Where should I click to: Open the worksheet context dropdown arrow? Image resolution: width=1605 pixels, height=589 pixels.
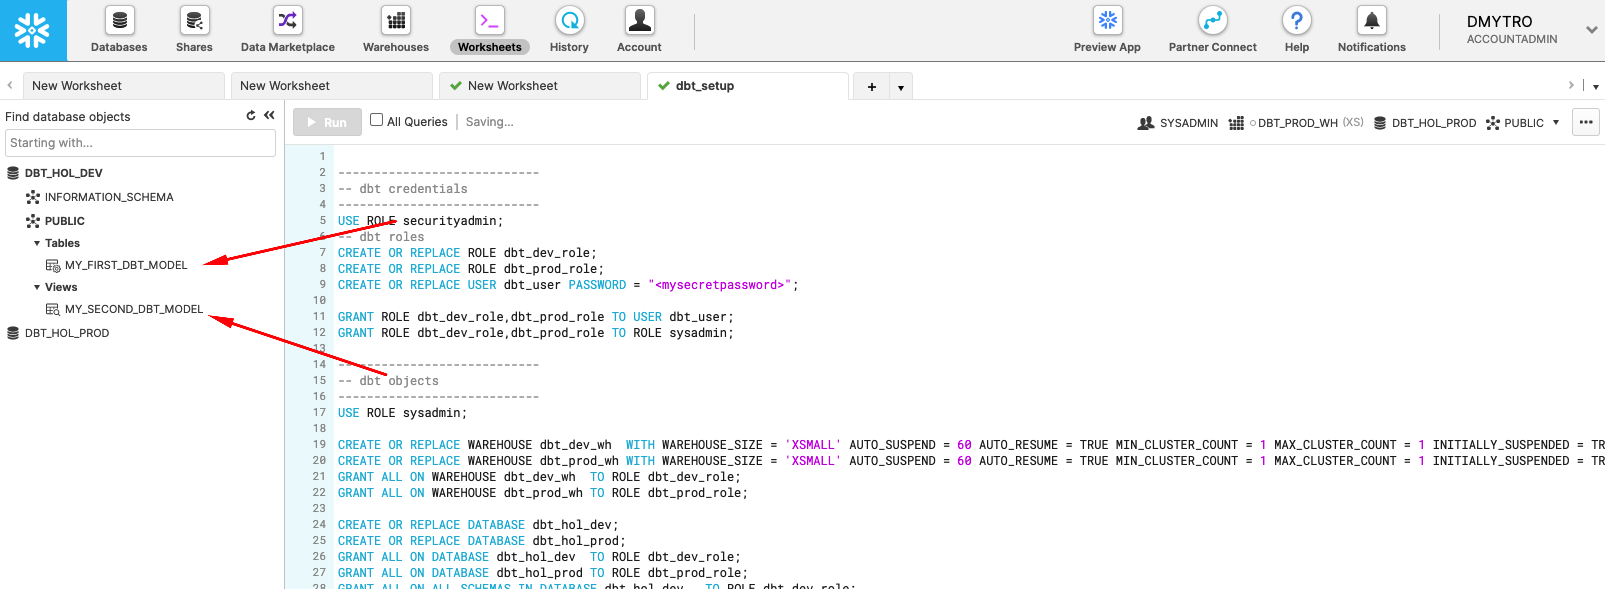click(x=1556, y=123)
